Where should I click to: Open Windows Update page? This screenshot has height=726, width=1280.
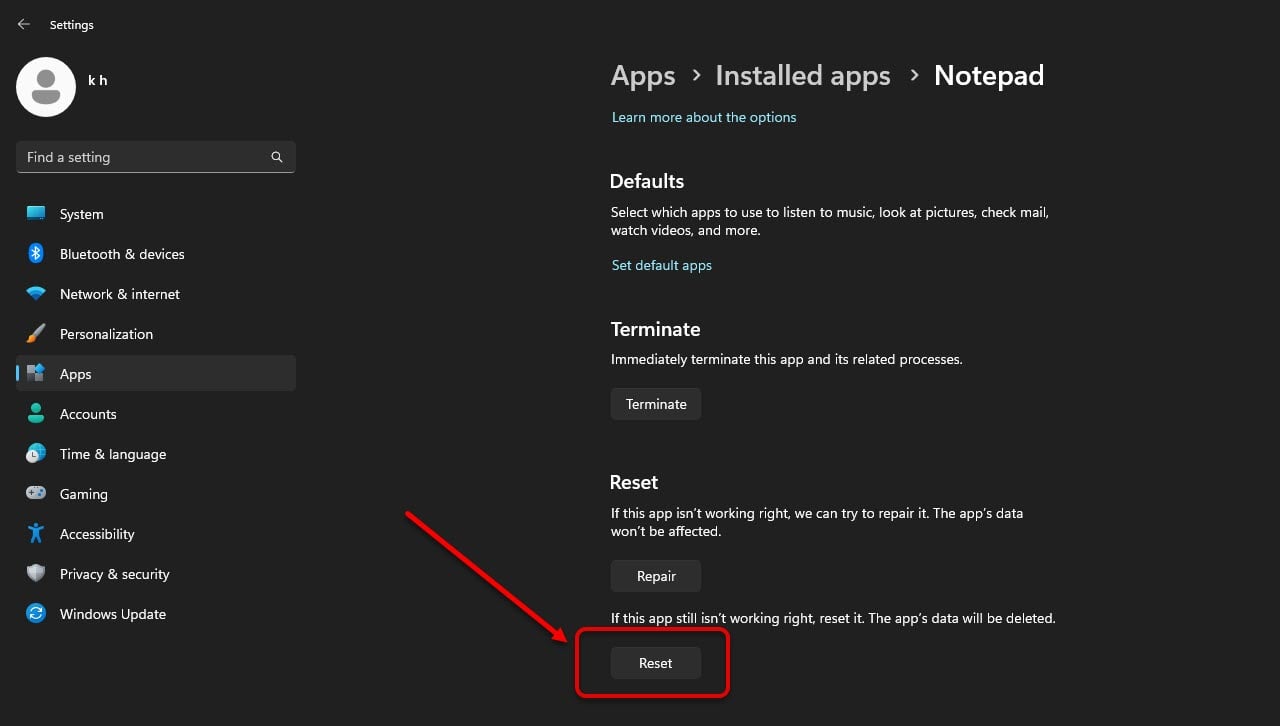point(156,614)
